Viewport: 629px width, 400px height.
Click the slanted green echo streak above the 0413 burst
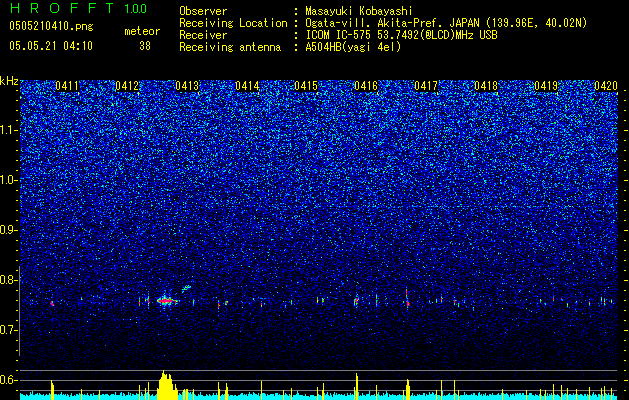coord(187,288)
